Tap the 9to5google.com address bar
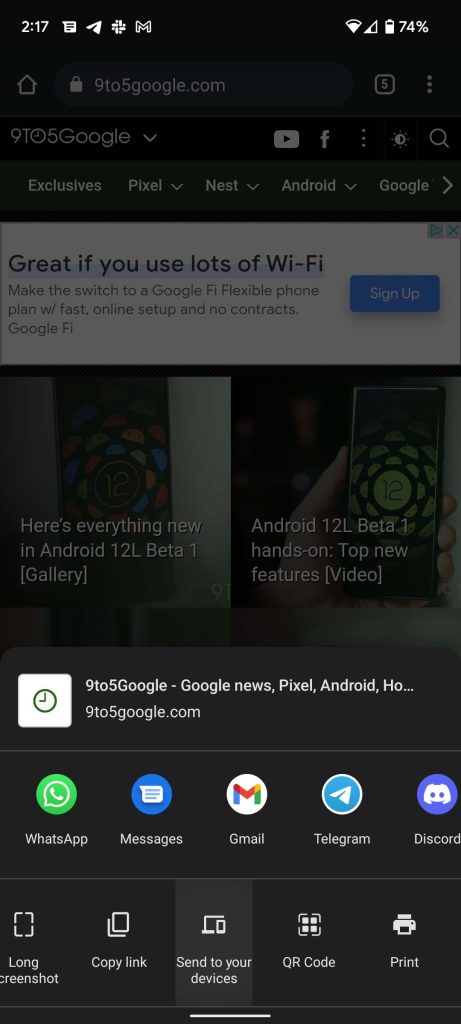The width and height of the screenshot is (461, 1024). (x=203, y=85)
